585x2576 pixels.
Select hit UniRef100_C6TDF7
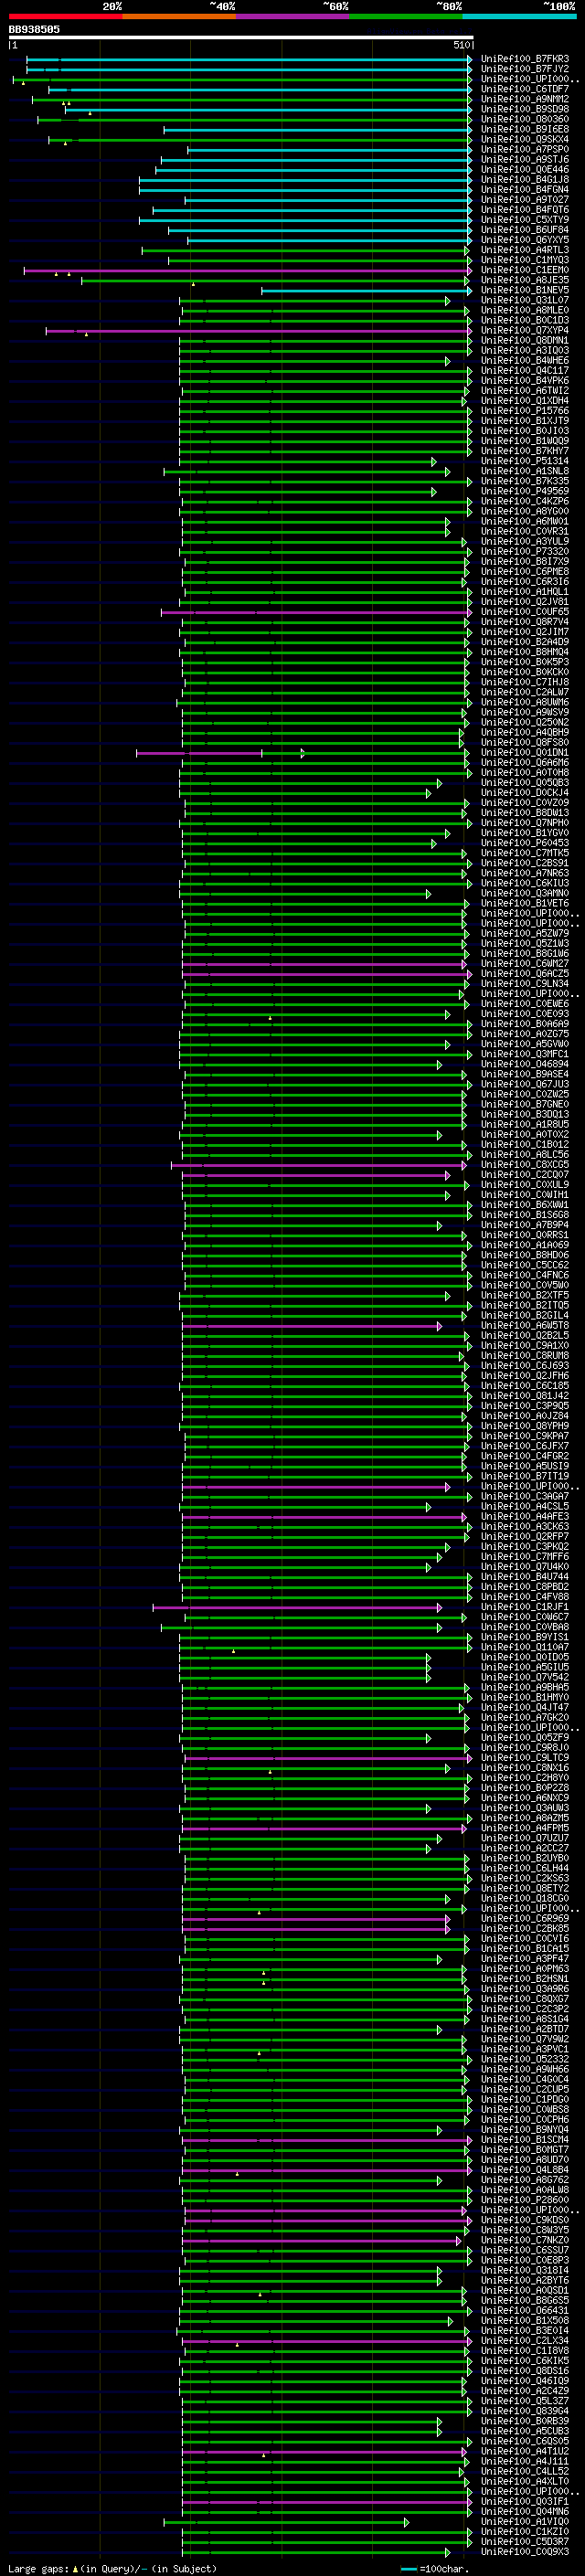[525, 89]
